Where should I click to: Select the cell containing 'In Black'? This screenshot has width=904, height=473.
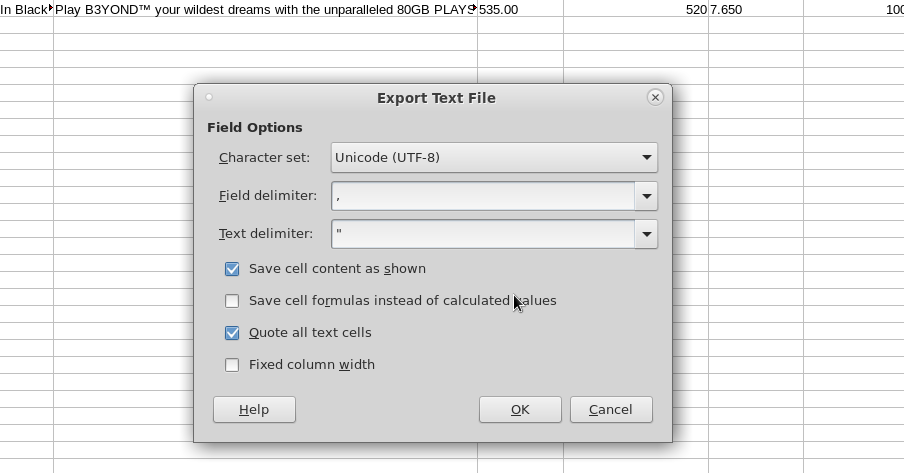click(x=26, y=9)
